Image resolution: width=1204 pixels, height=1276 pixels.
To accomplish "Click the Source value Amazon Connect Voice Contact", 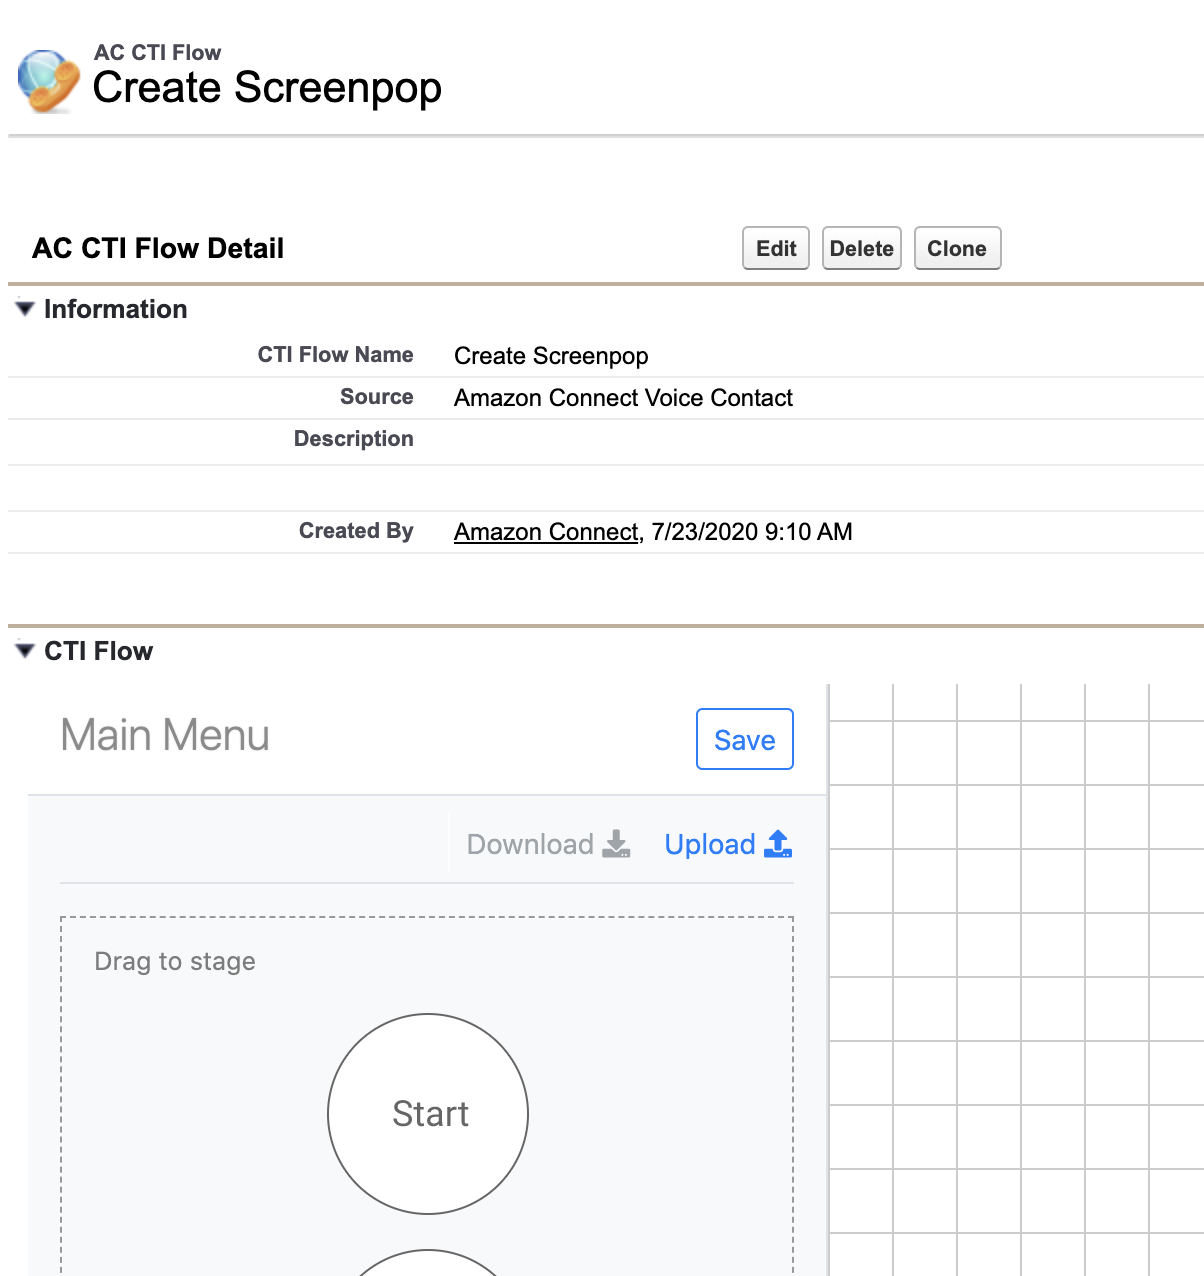I will [623, 398].
